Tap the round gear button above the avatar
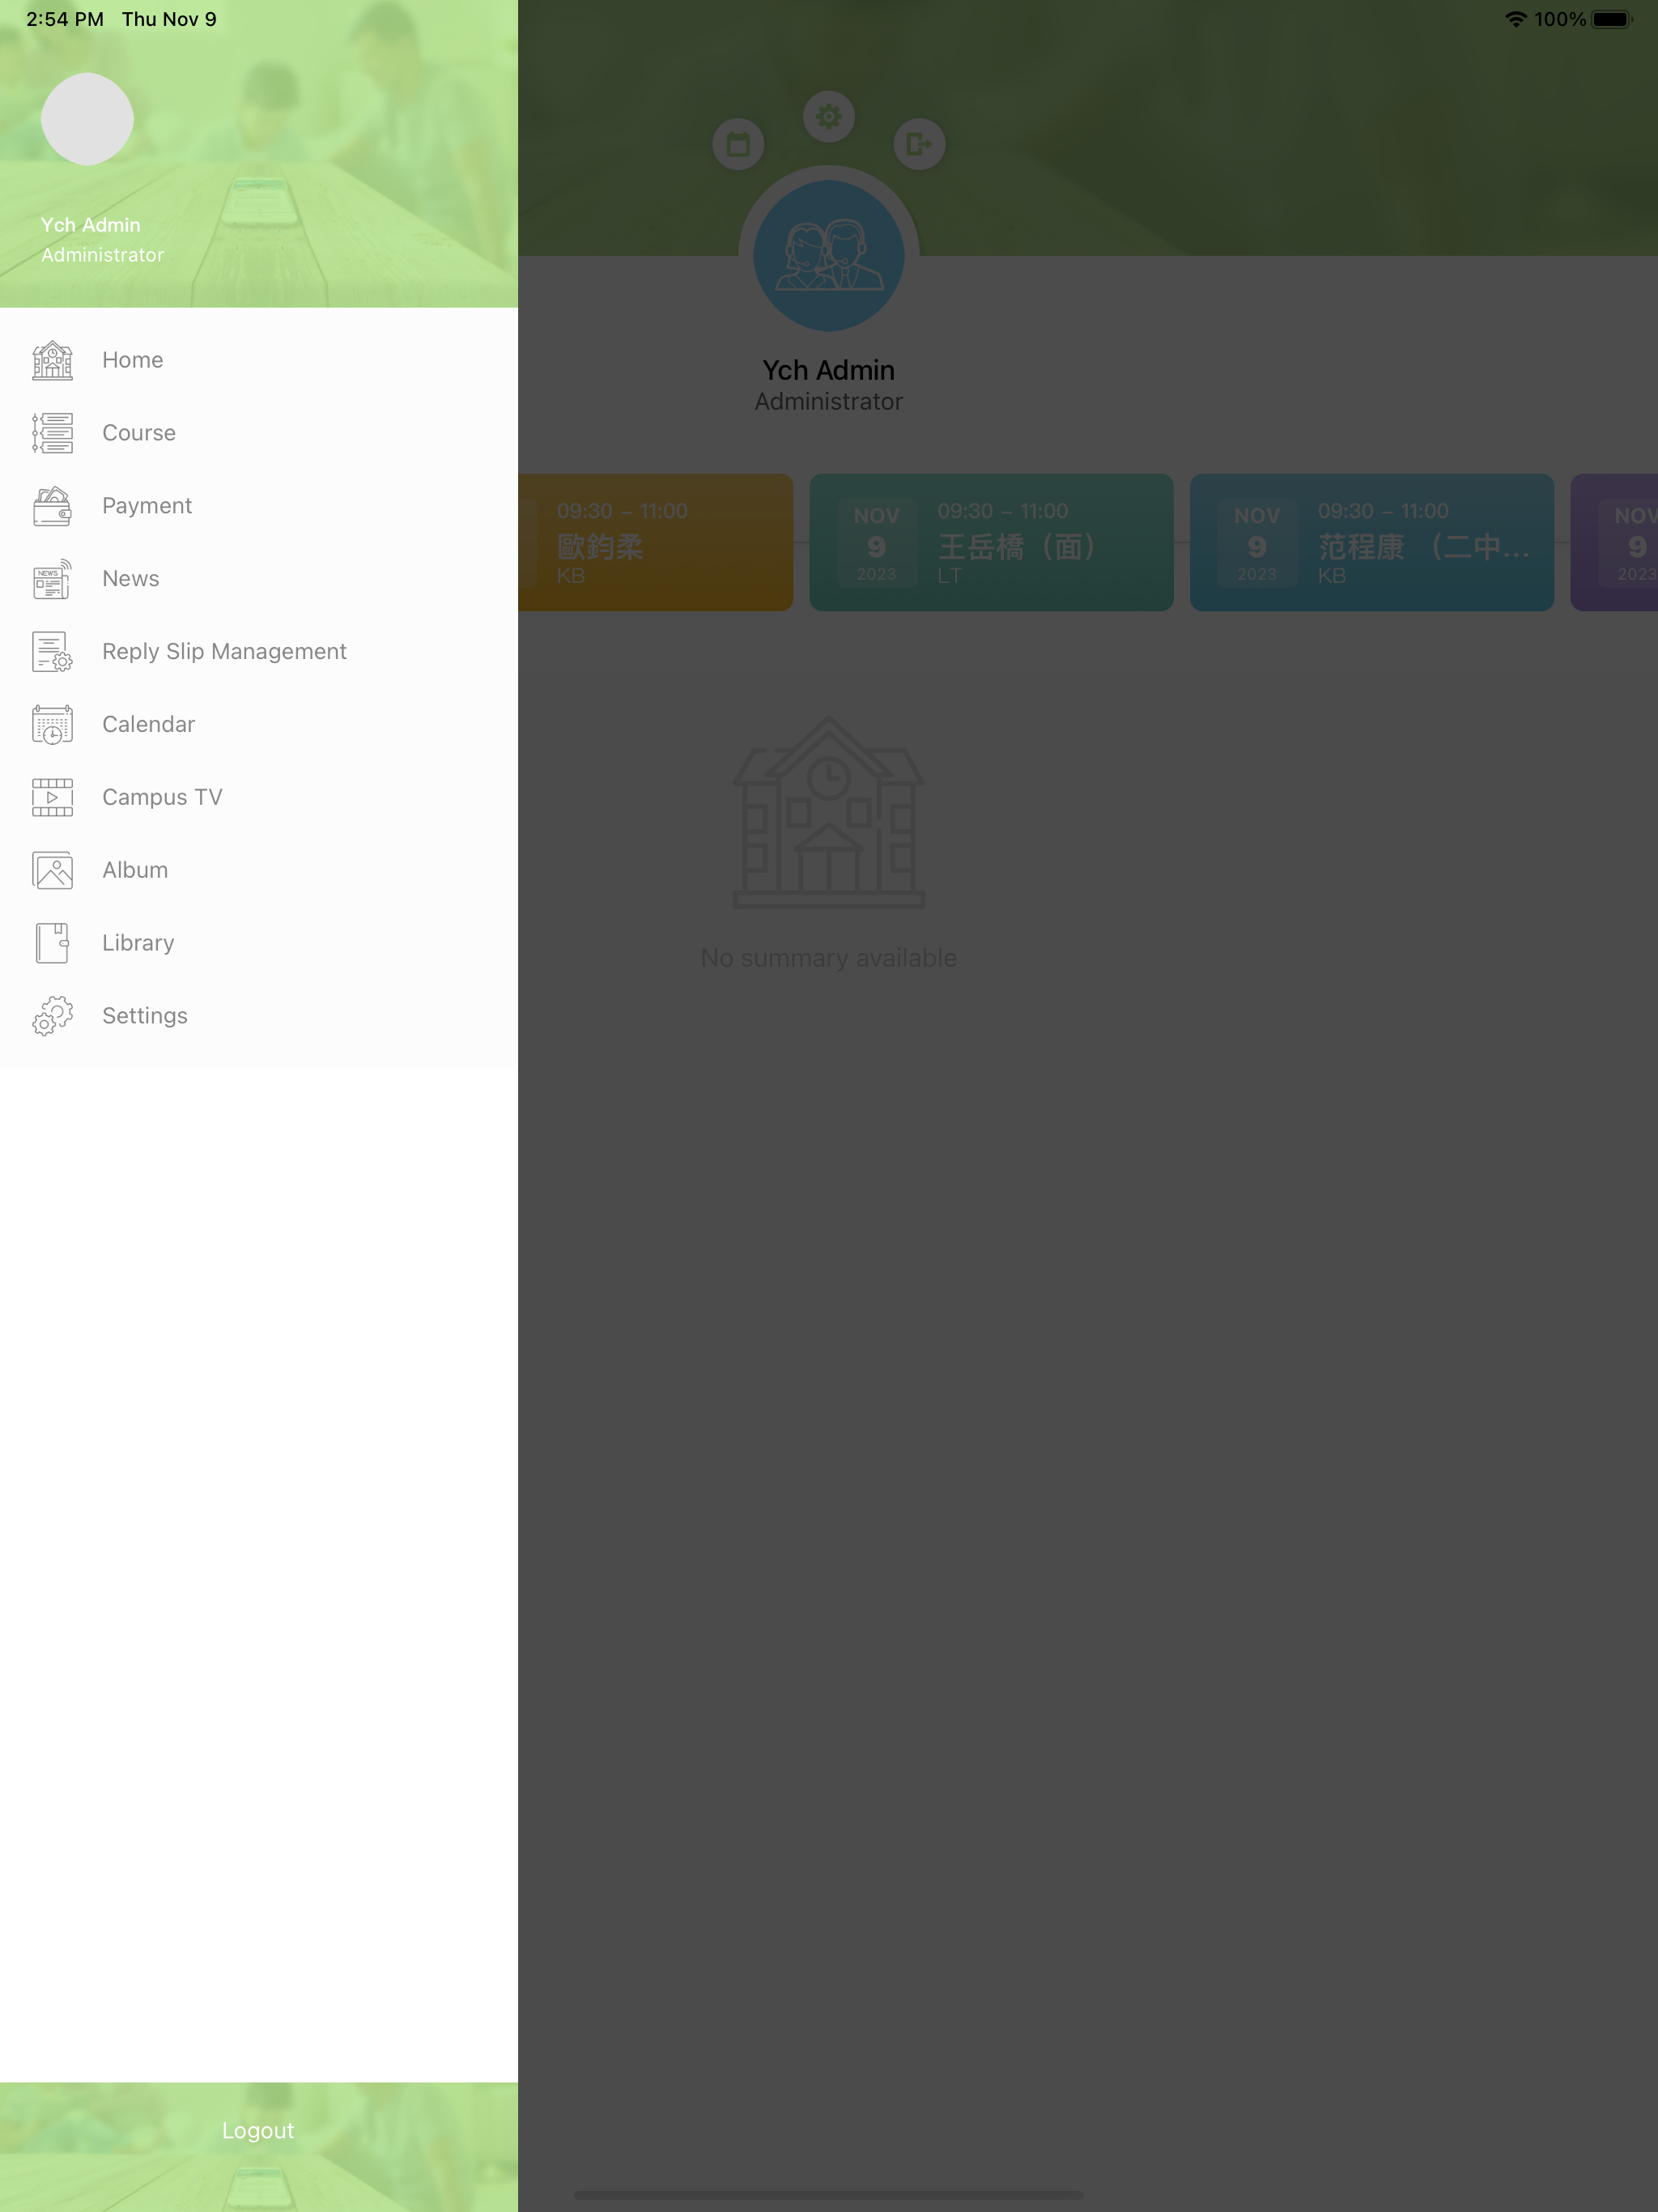This screenshot has width=1658, height=2212. click(829, 117)
